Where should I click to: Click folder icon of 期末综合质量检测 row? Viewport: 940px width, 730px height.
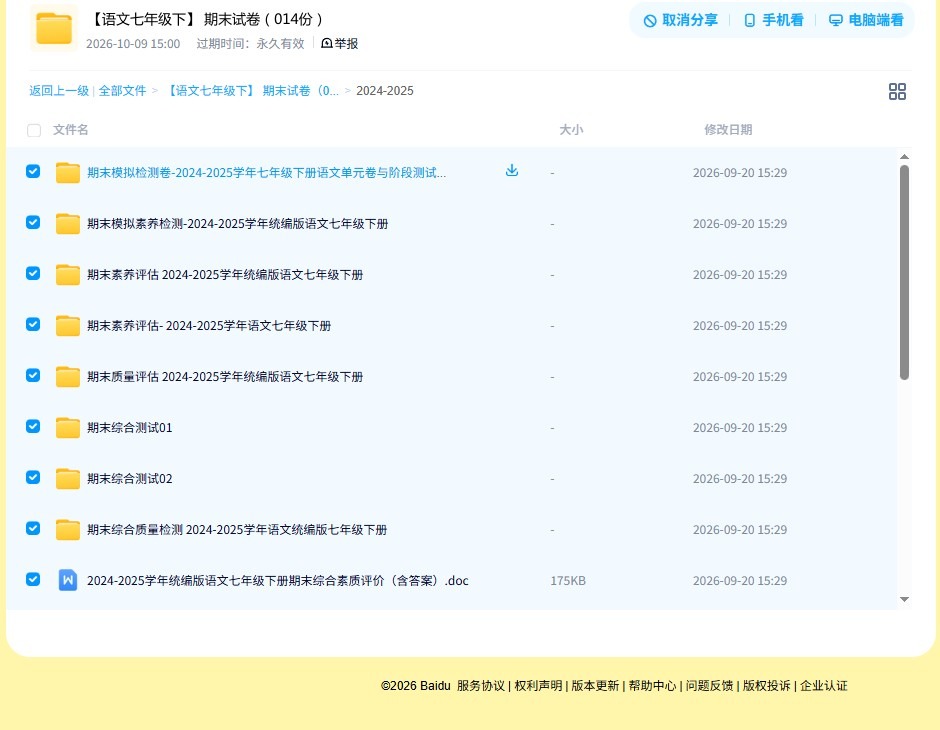68,529
